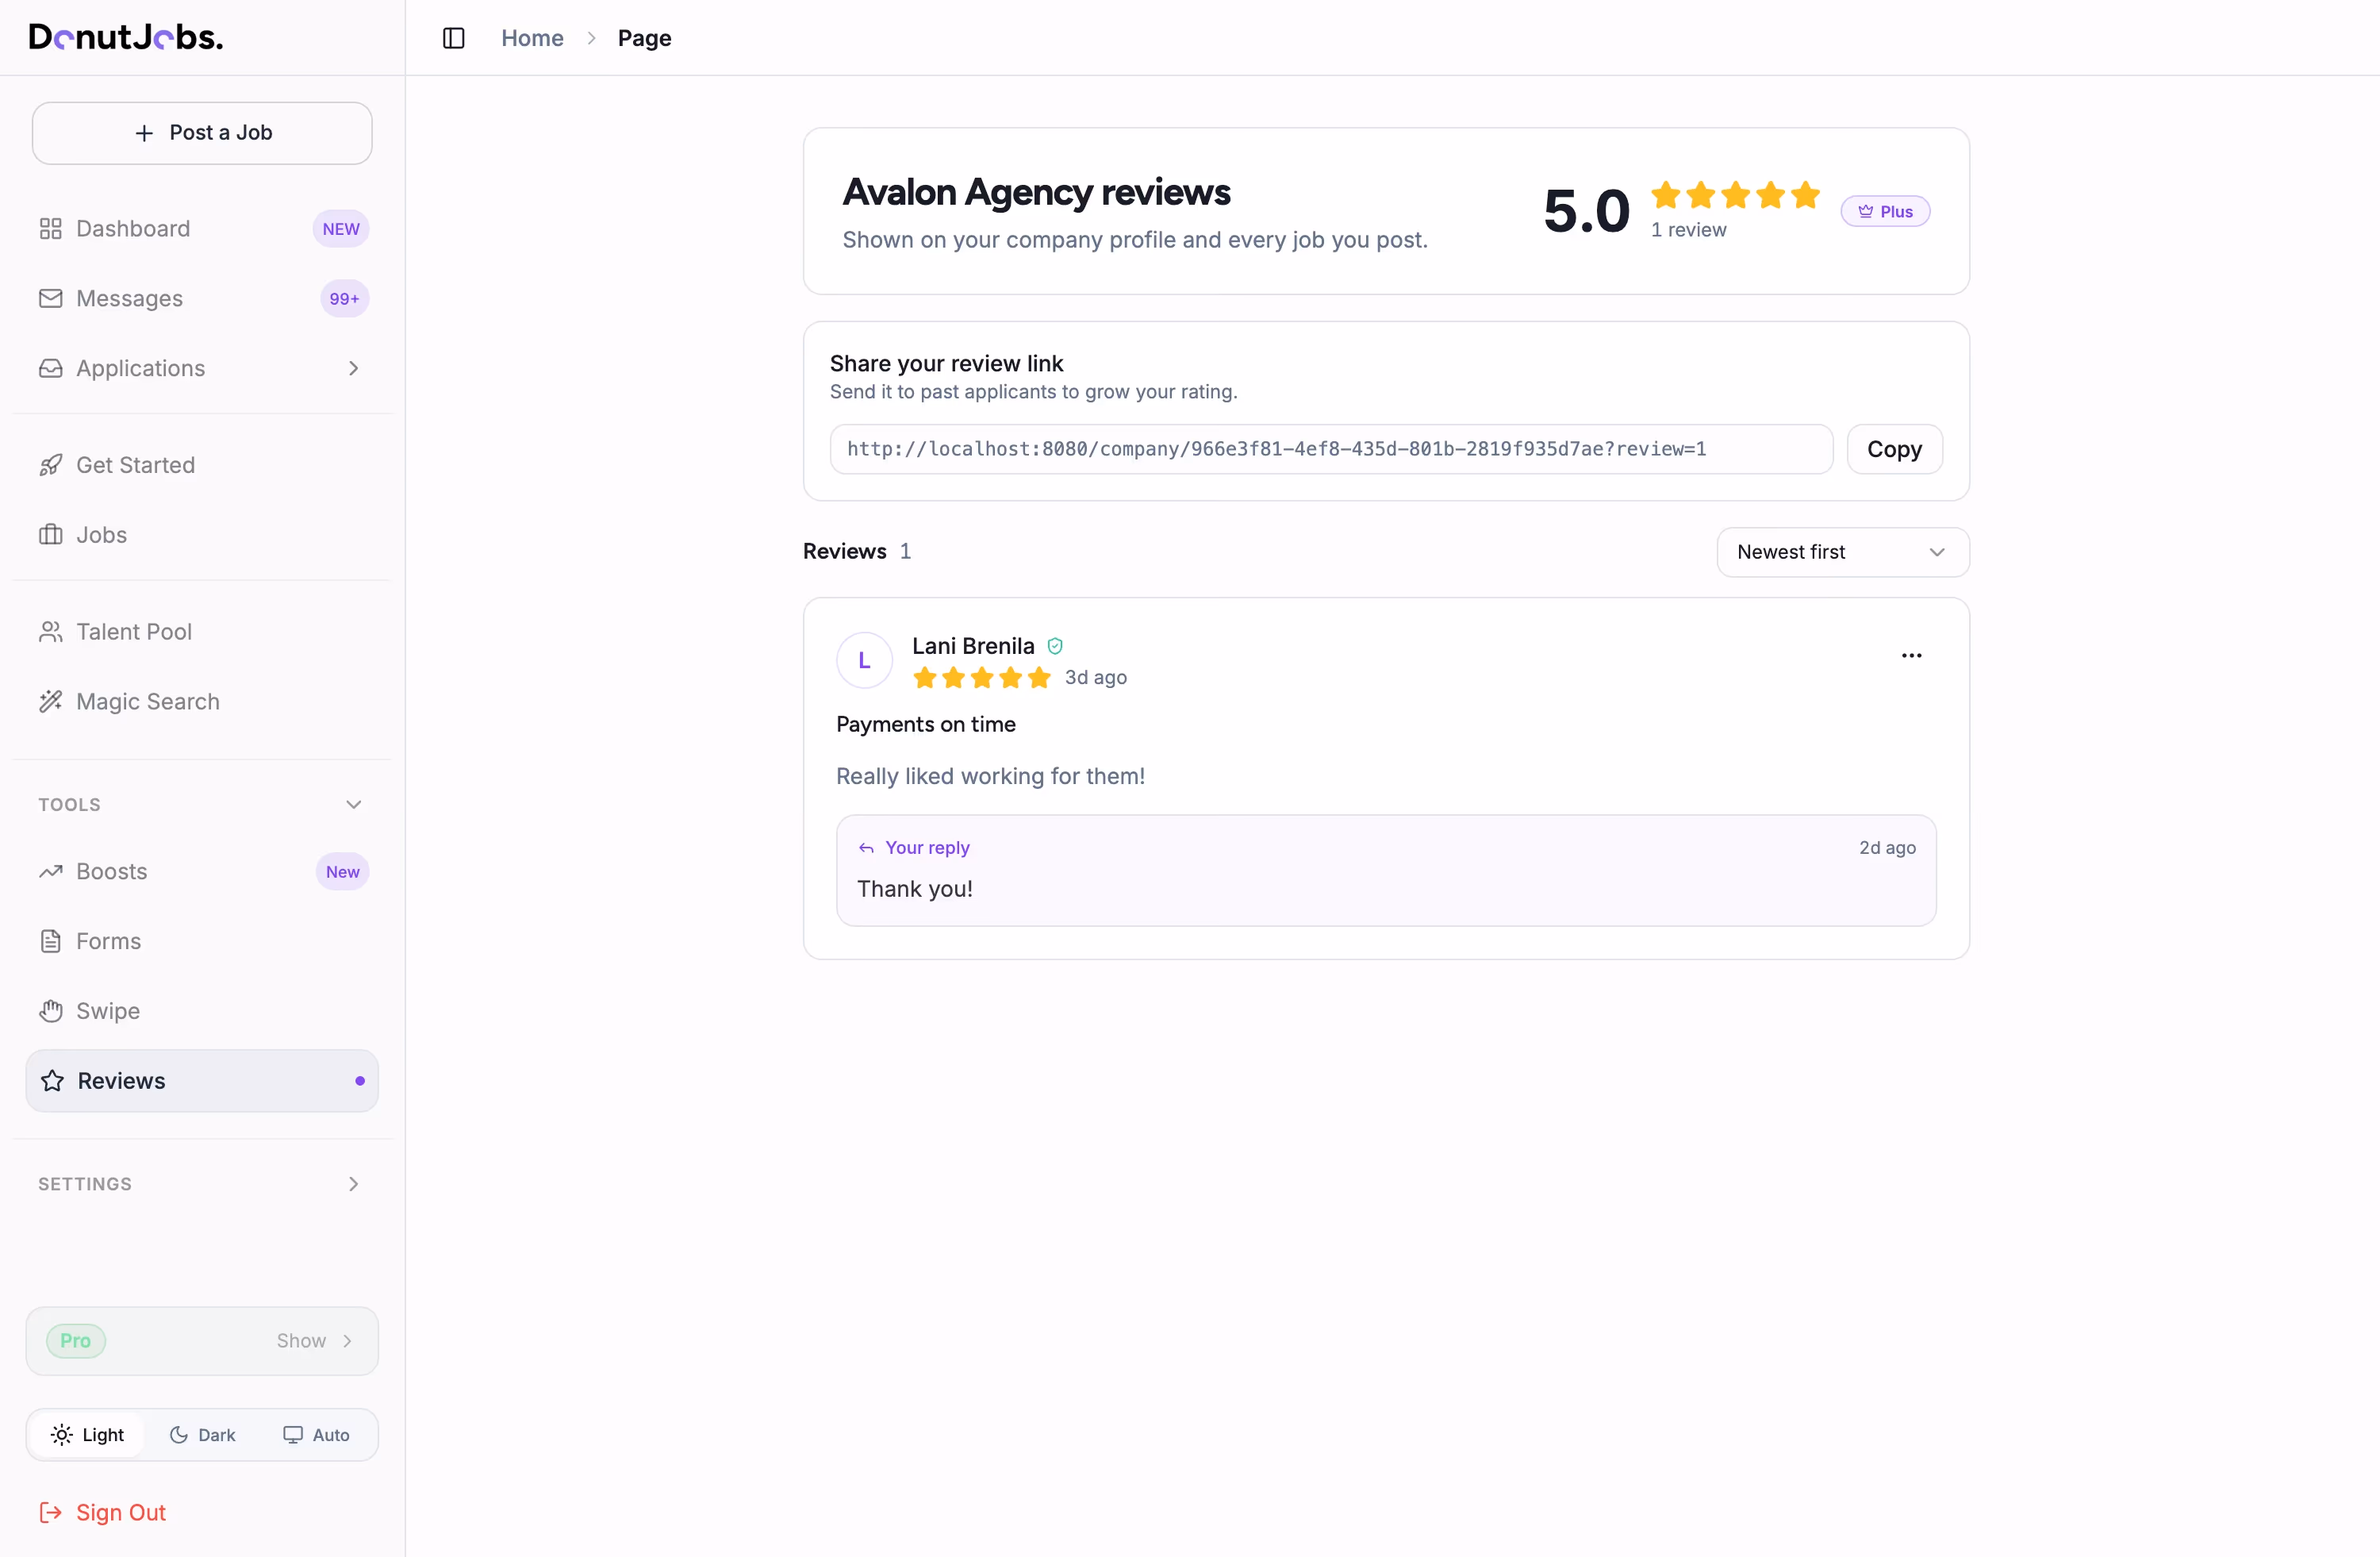
Task: Click the 99+ messages badge
Action: (x=345, y=299)
